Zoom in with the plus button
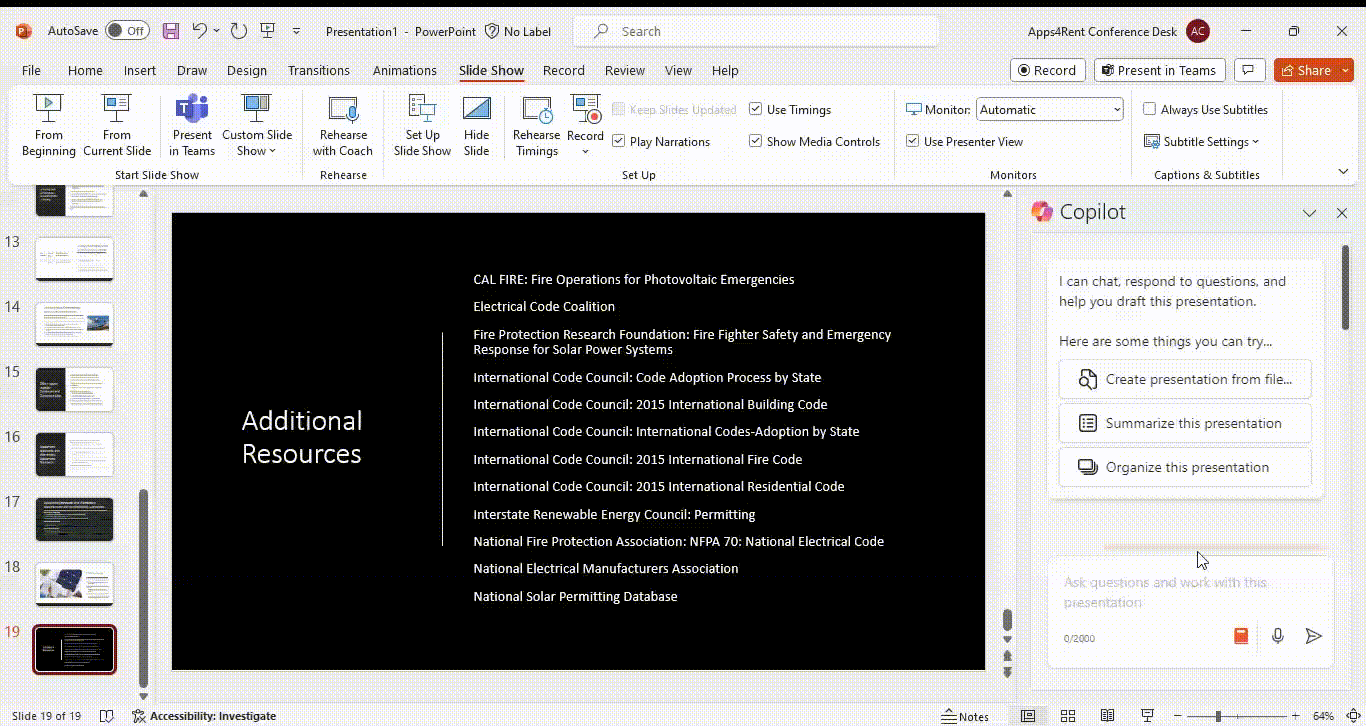Image resolution: width=1366 pixels, height=726 pixels. pos(1295,716)
